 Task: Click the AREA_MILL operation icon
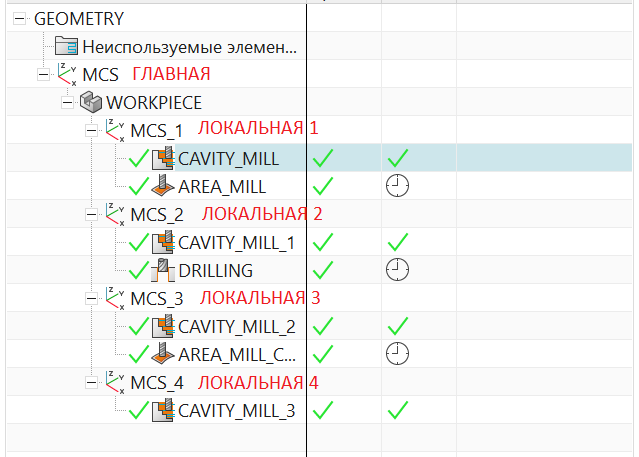pos(163,186)
